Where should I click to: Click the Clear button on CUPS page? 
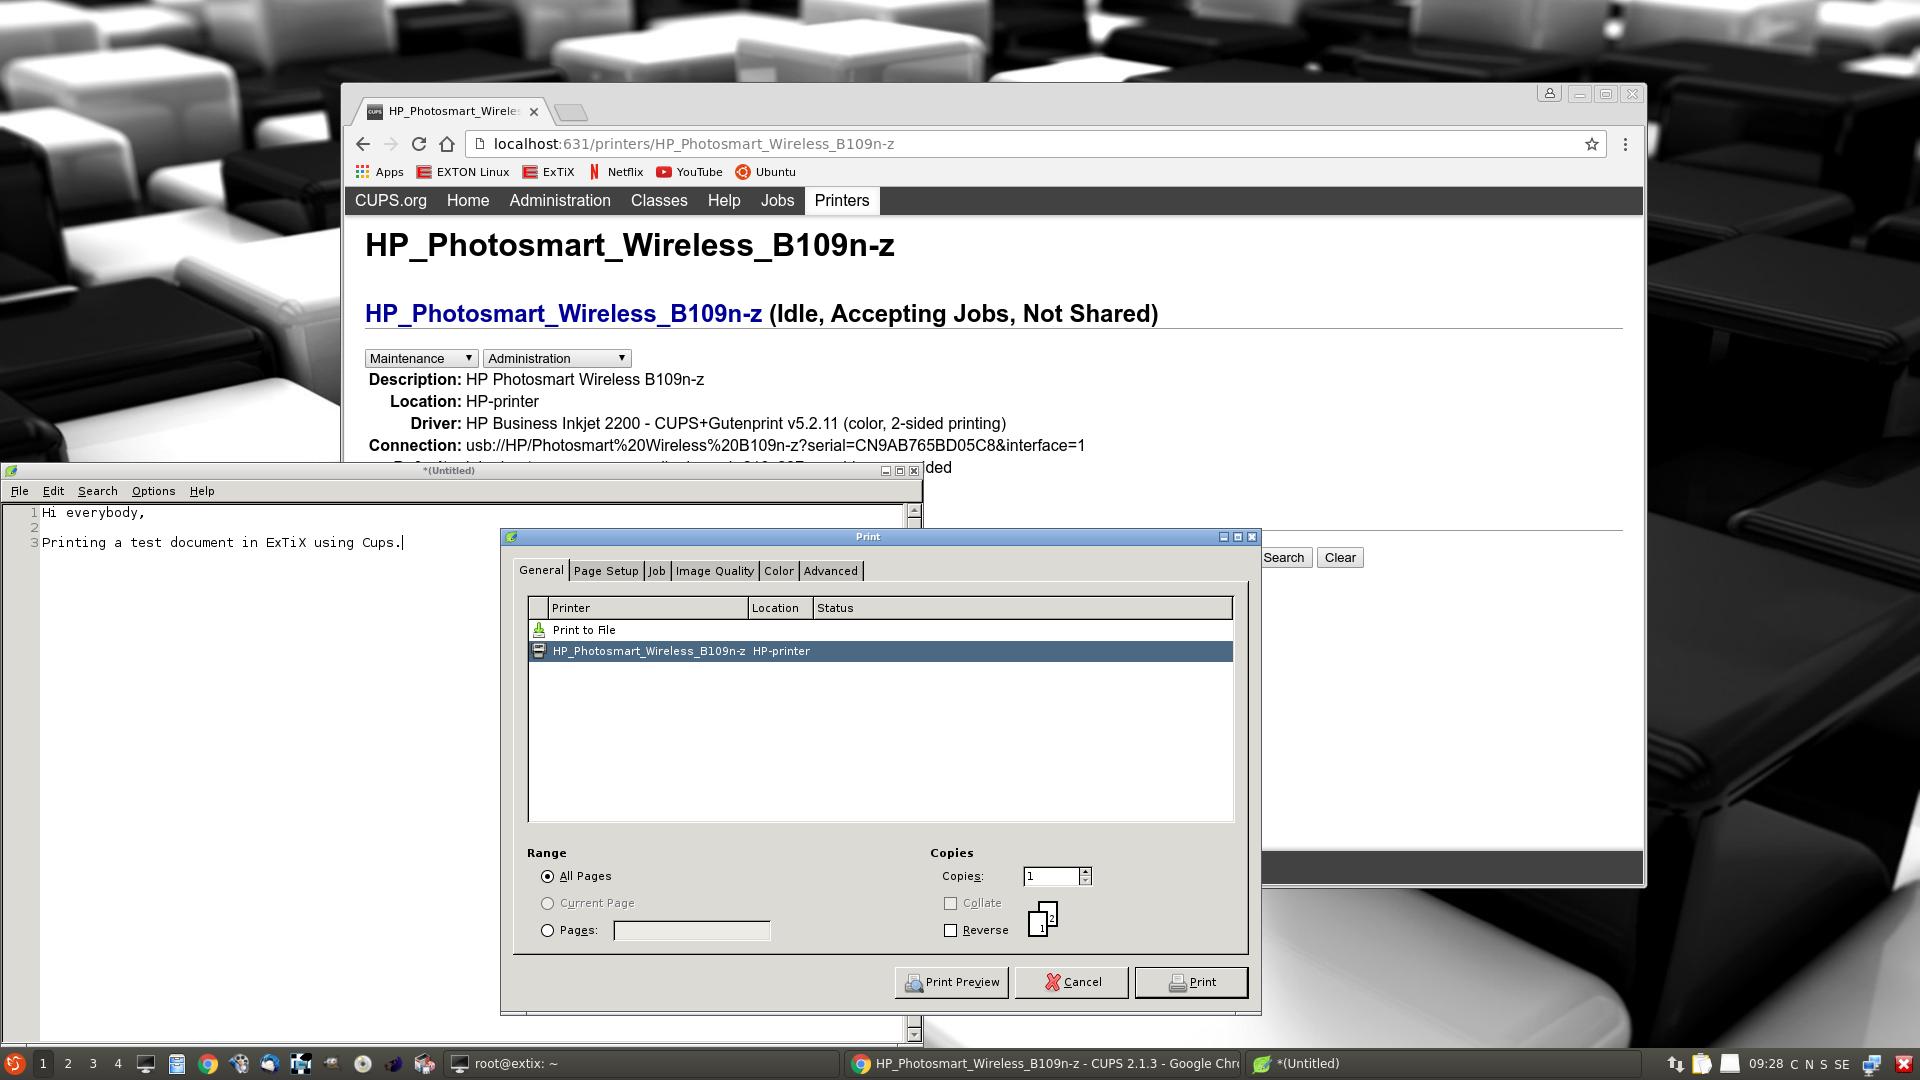(1340, 558)
